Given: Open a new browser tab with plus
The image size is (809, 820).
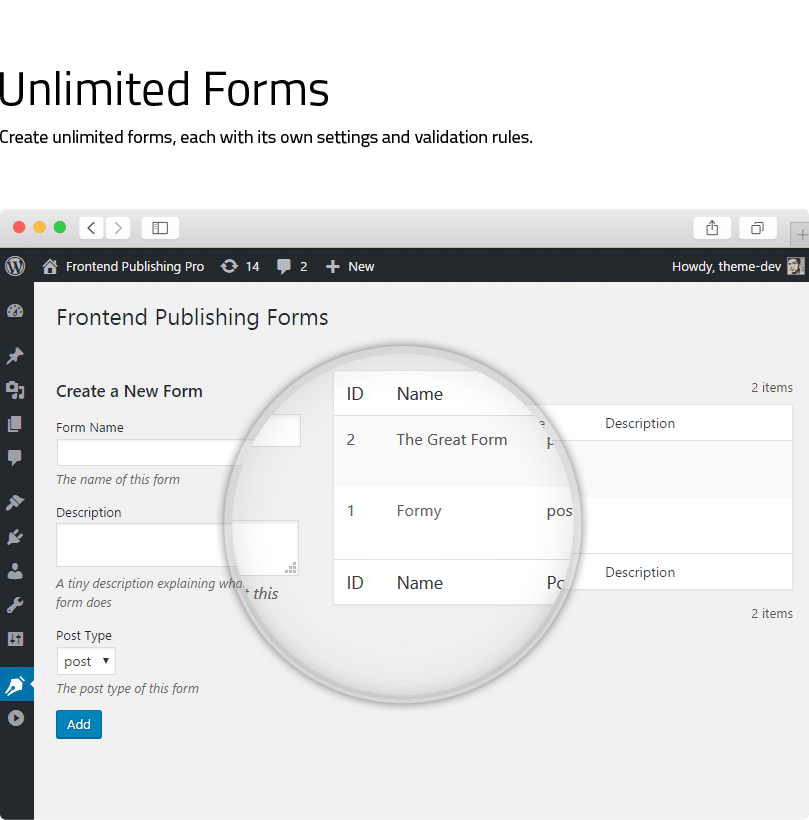Looking at the screenshot, I should pyautogui.click(x=801, y=235).
